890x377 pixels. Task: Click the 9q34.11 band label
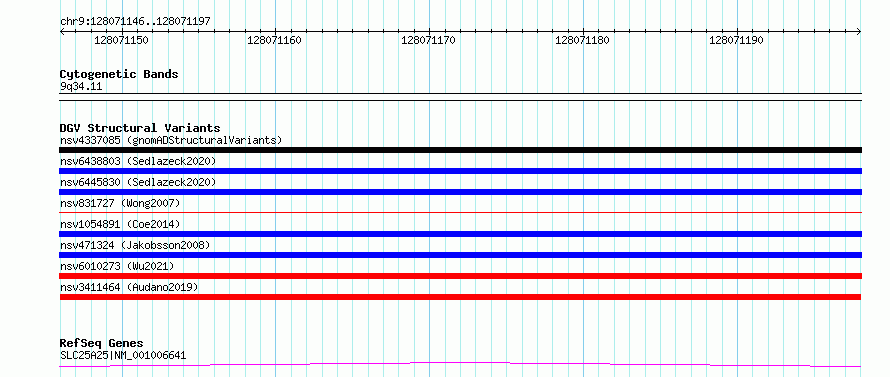81,87
